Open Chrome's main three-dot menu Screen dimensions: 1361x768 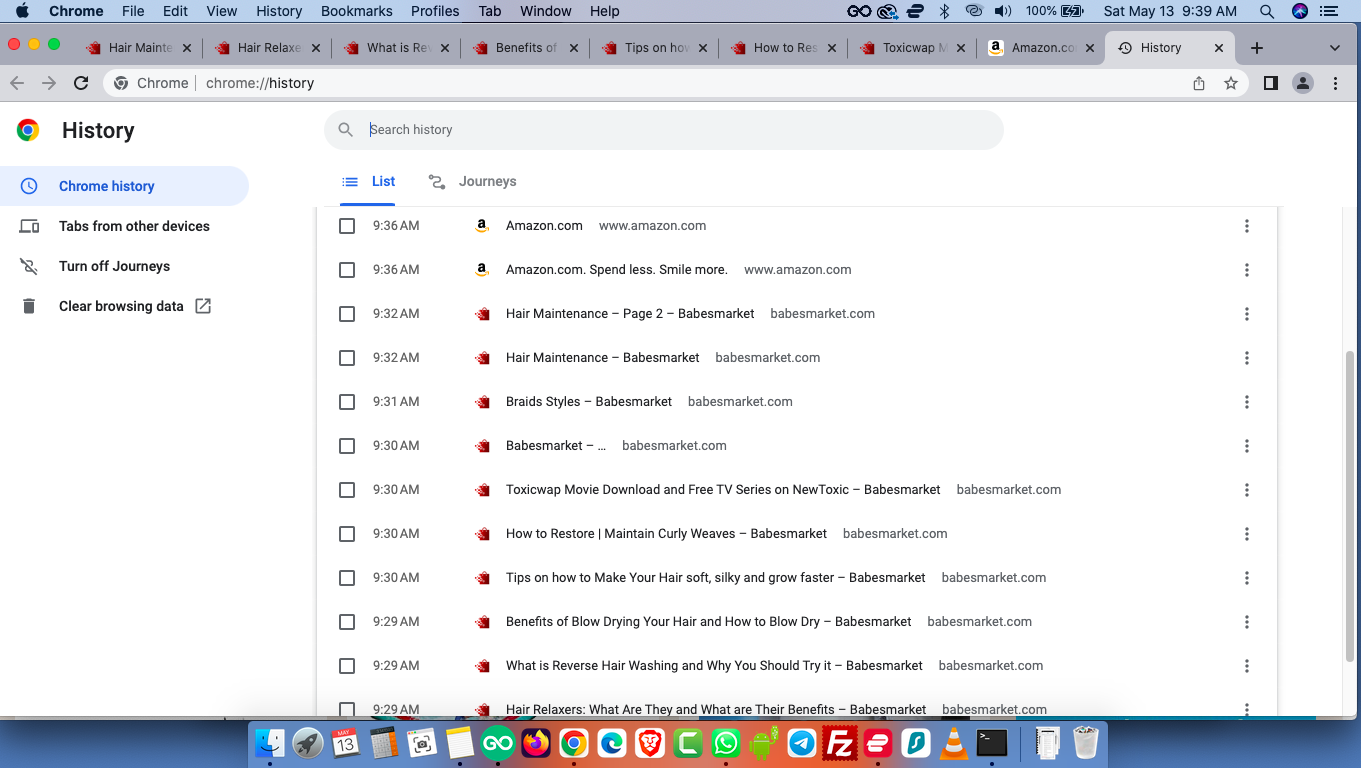pyautogui.click(x=1336, y=83)
